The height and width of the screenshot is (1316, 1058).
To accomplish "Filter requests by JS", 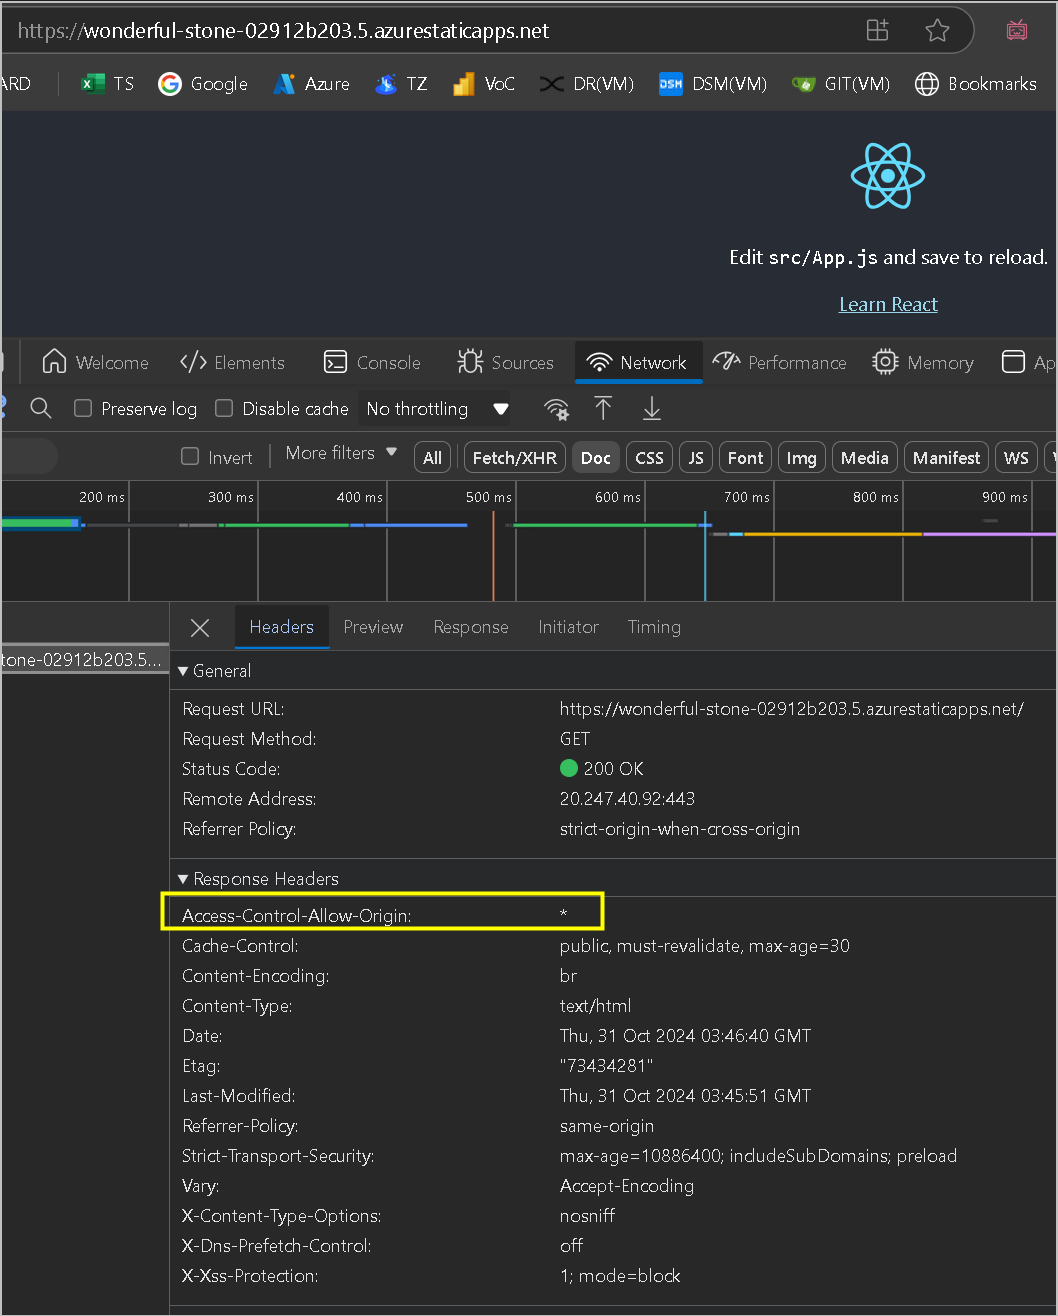I will point(696,457).
